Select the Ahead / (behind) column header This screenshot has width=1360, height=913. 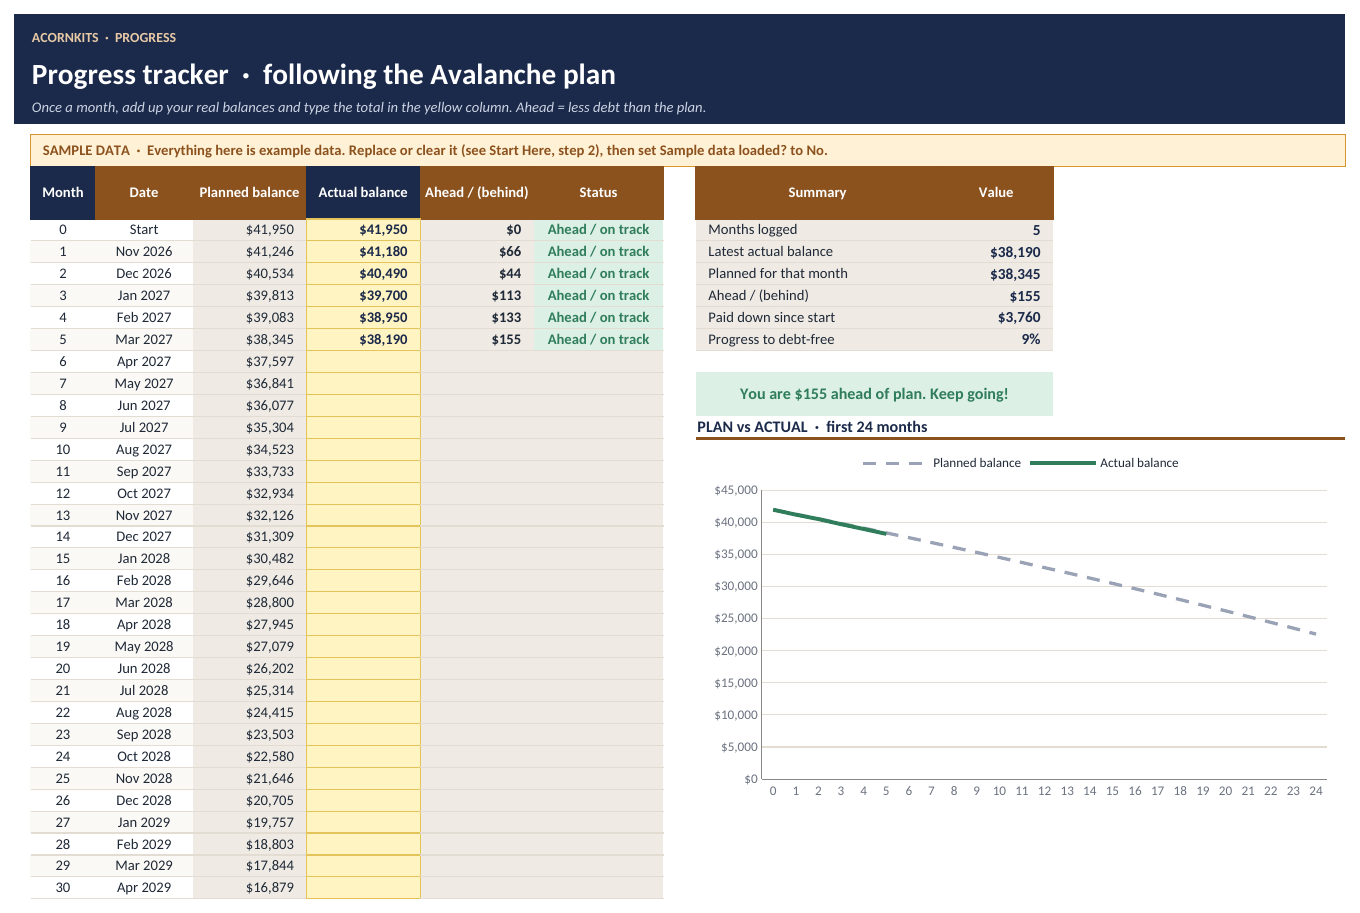point(476,193)
